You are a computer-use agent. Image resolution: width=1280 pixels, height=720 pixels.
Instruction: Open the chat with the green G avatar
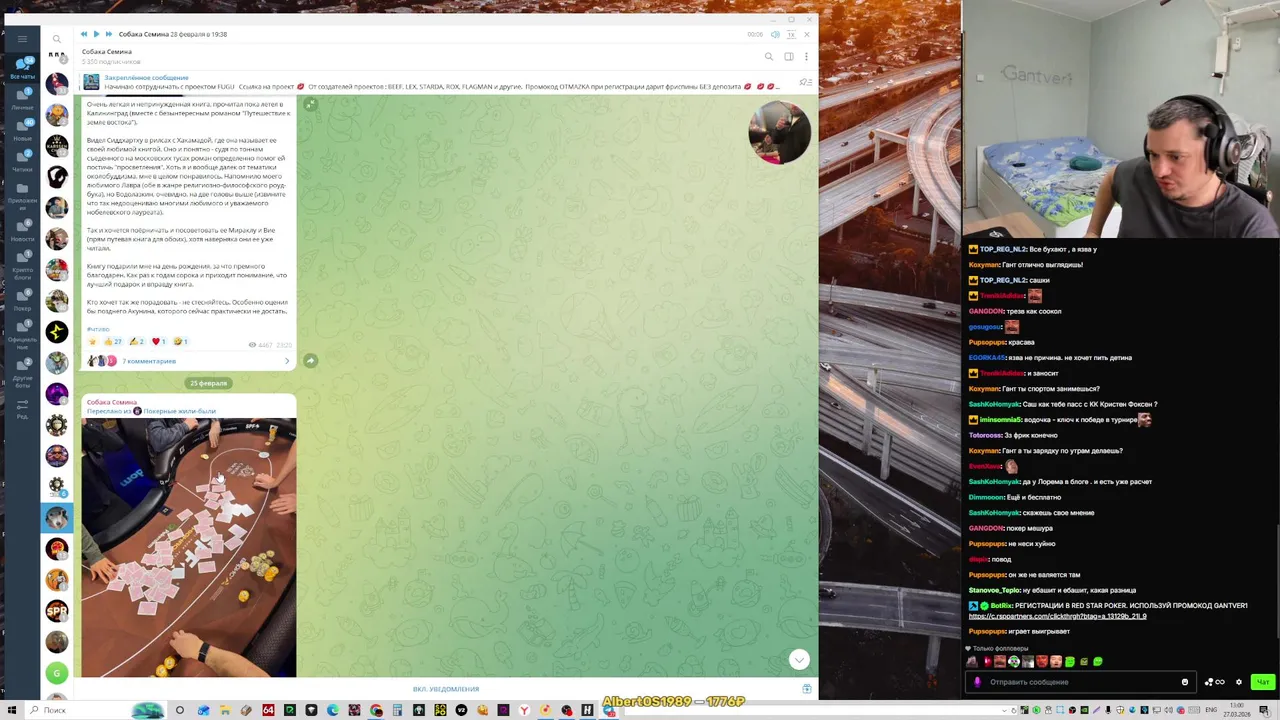coord(57,673)
